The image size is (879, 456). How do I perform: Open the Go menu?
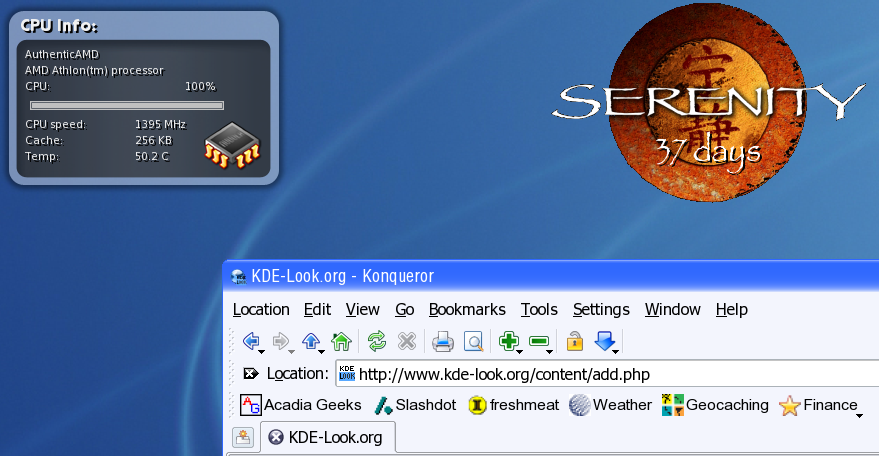click(404, 310)
